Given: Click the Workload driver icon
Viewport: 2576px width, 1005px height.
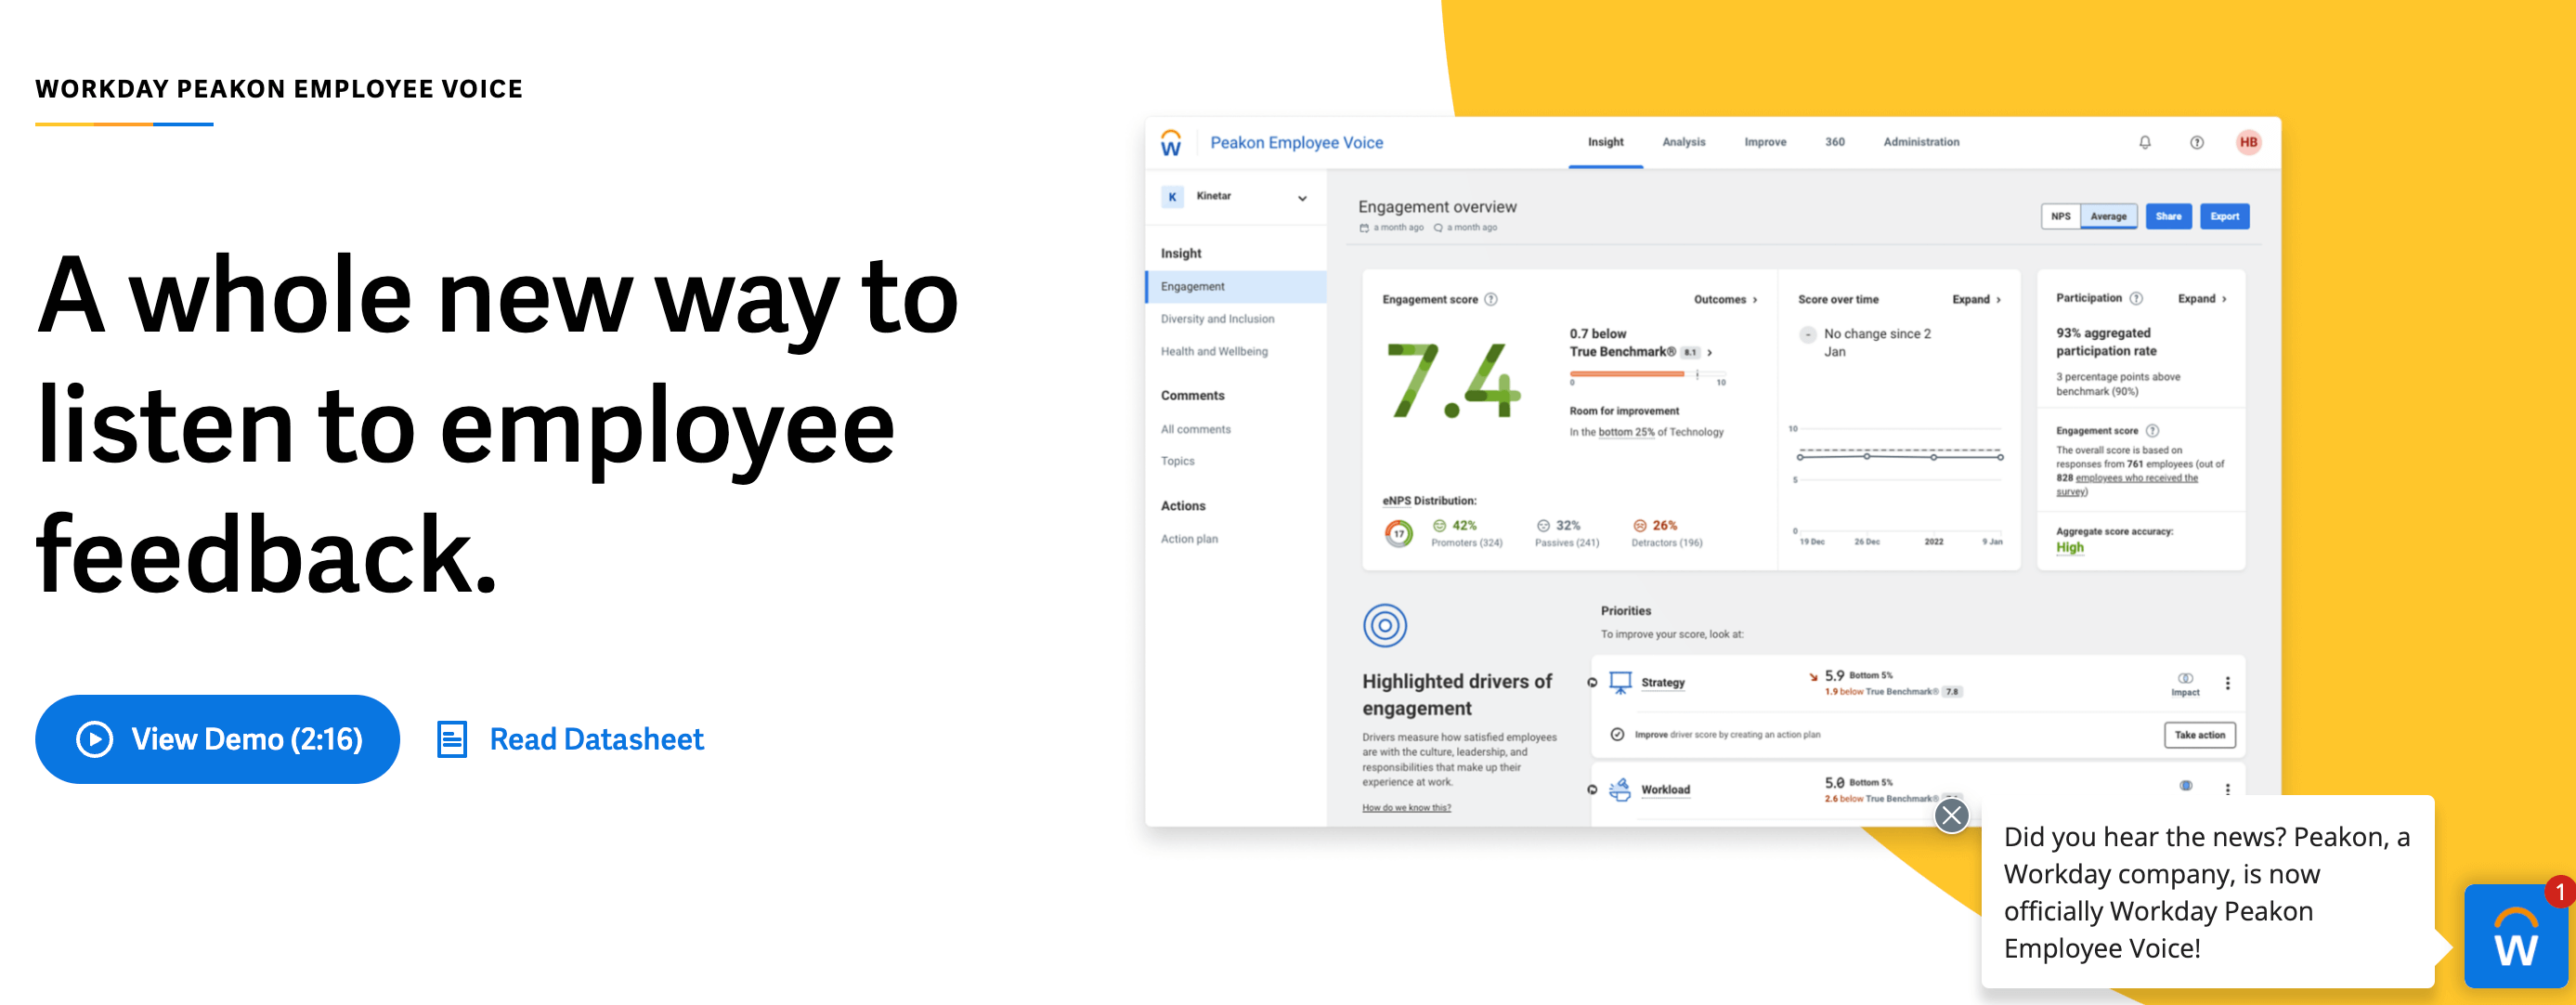Looking at the screenshot, I should click(x=1620, y=790).
